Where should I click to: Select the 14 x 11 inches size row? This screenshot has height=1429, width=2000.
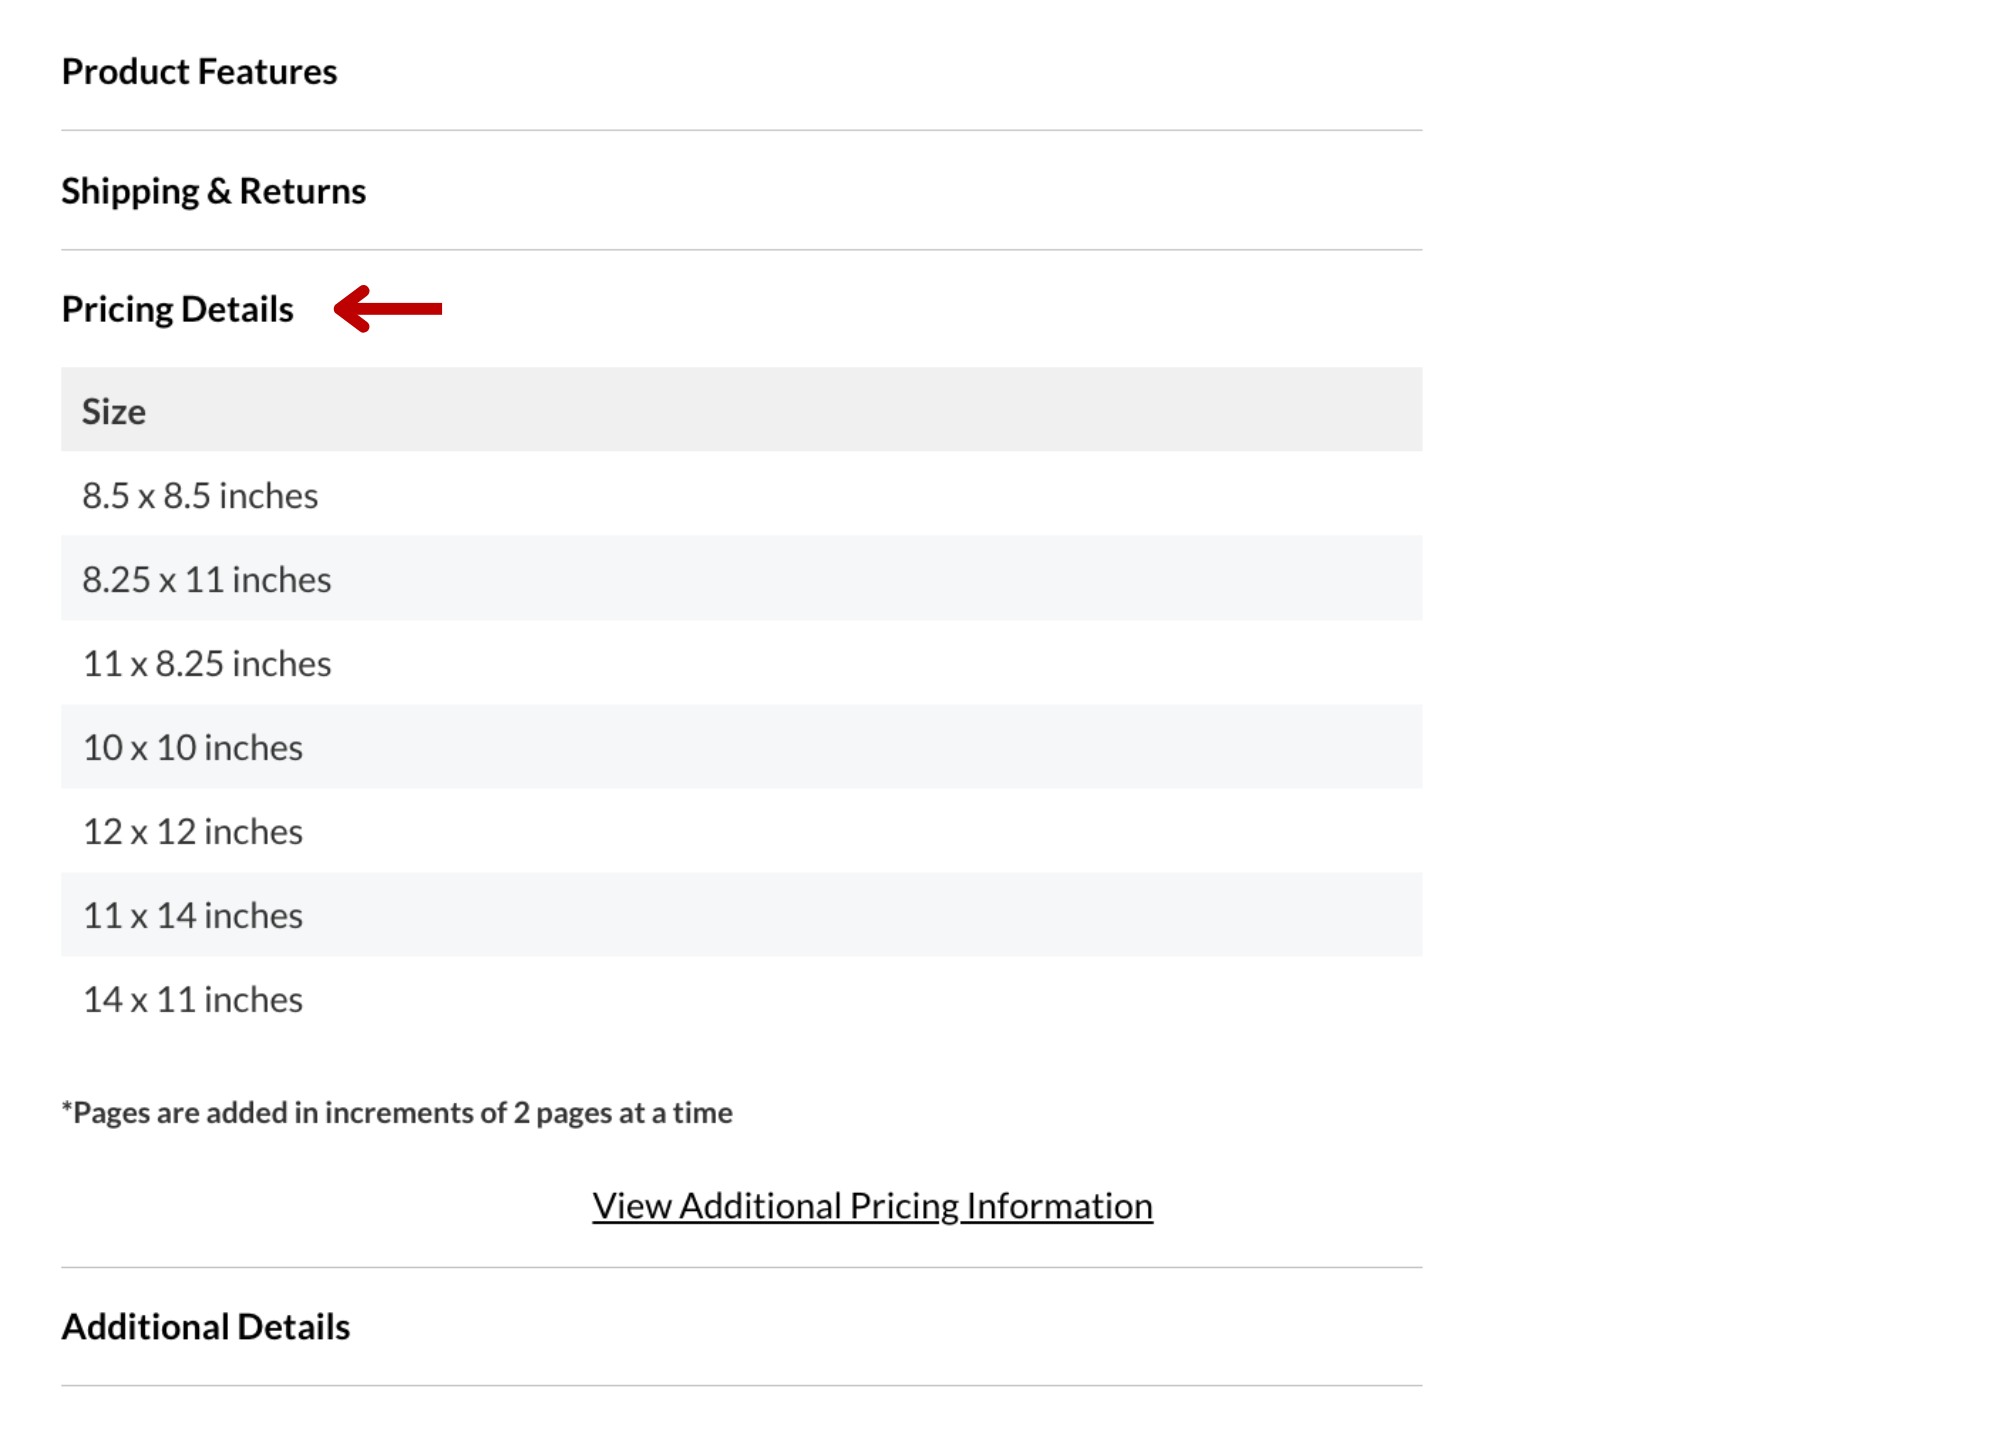pos(192,998)
